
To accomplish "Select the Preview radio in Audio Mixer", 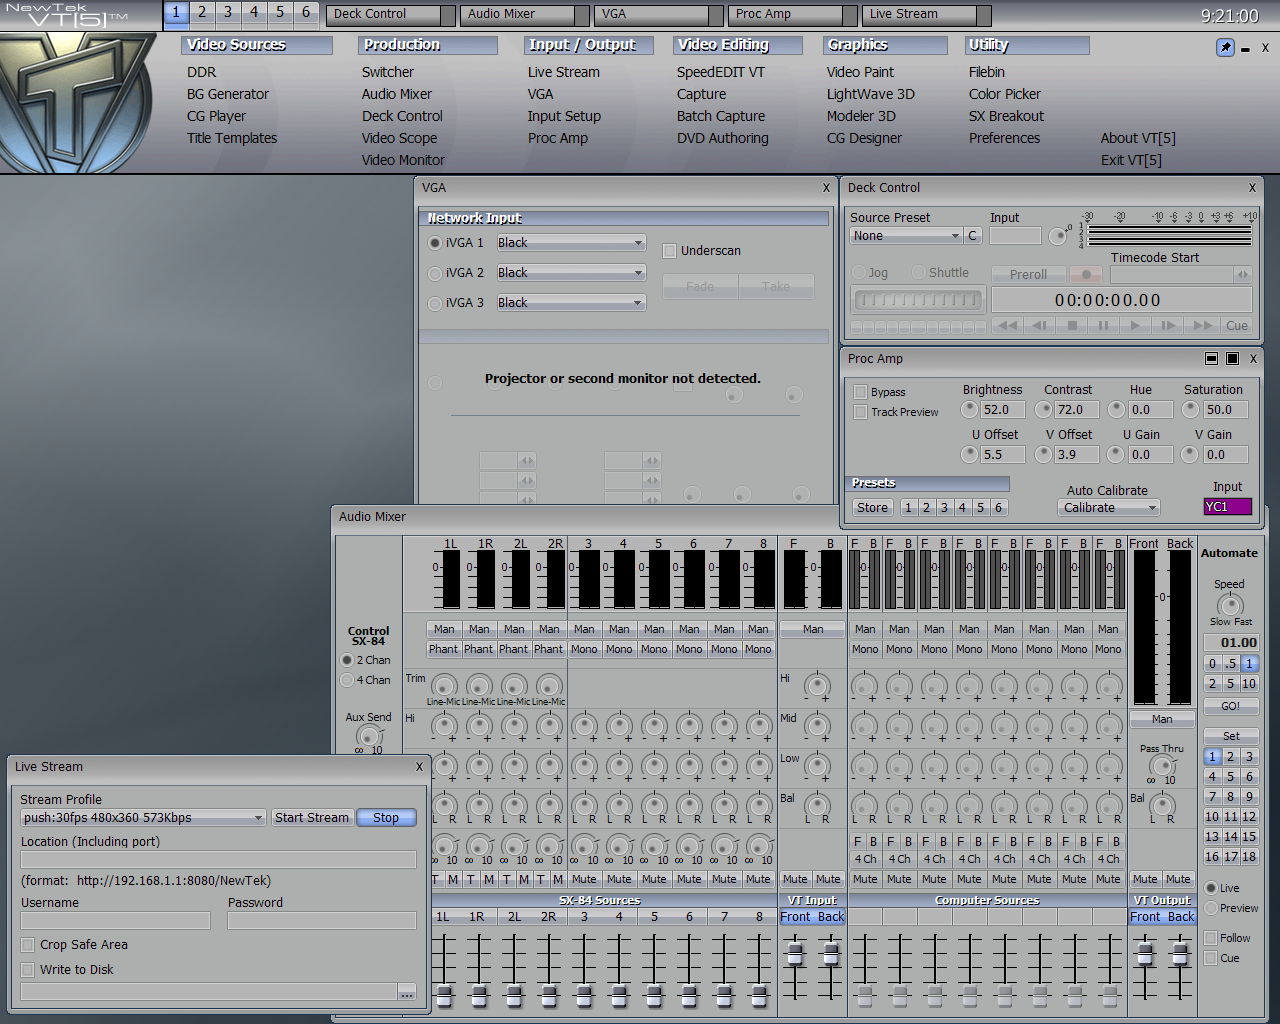I will tap(1211, 908).
